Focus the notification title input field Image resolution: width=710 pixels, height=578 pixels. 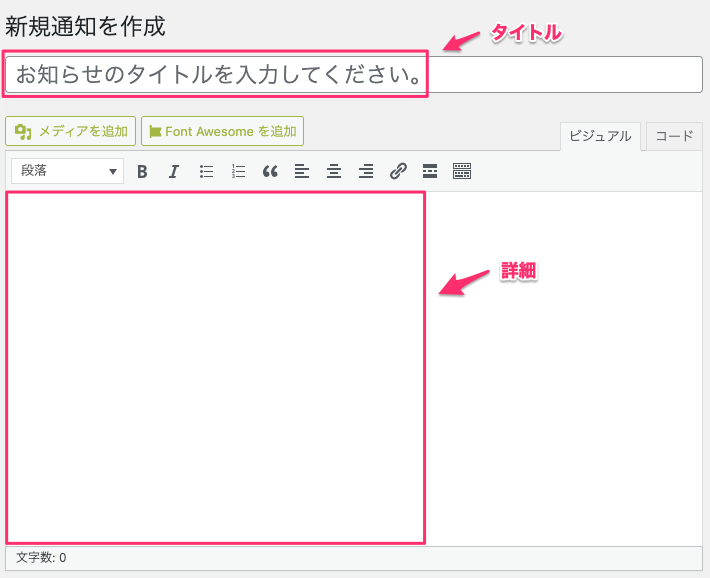tap(354, 75)
